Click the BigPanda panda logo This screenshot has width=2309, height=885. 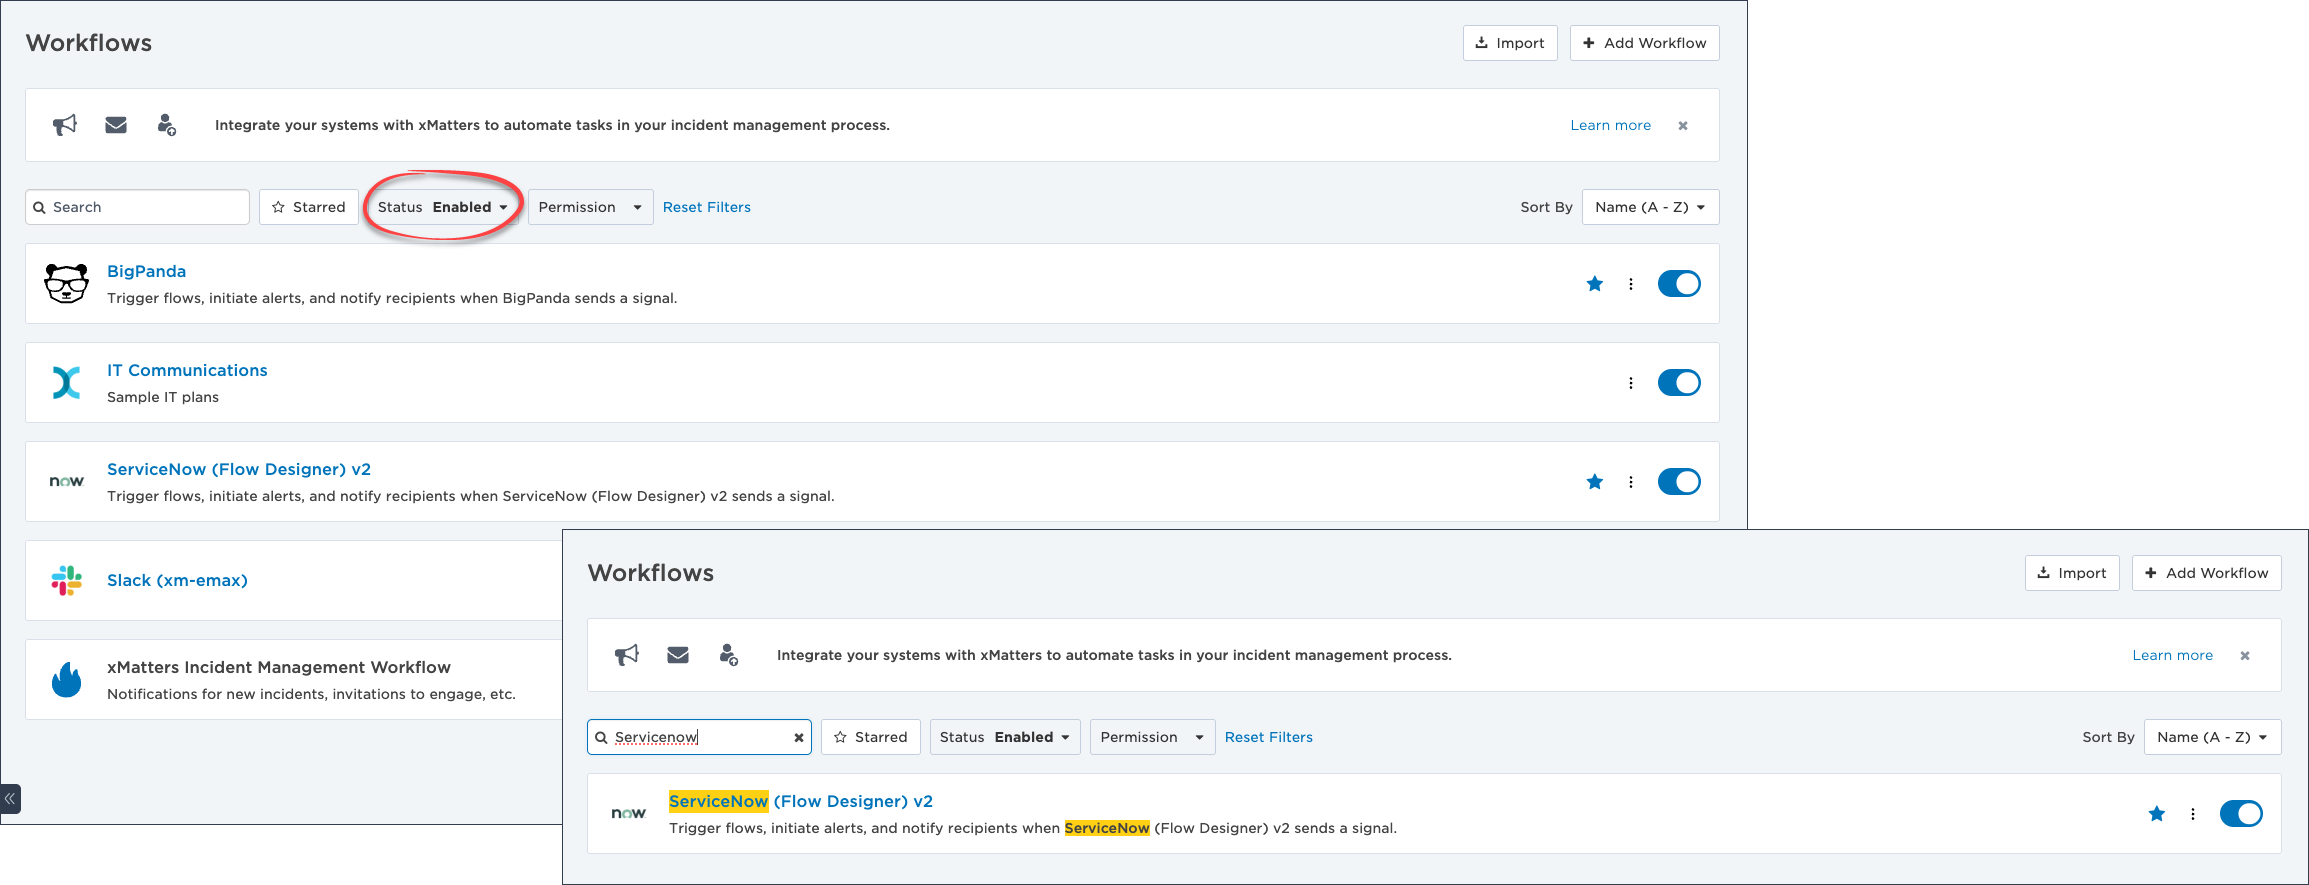click(x=66, y=283)
